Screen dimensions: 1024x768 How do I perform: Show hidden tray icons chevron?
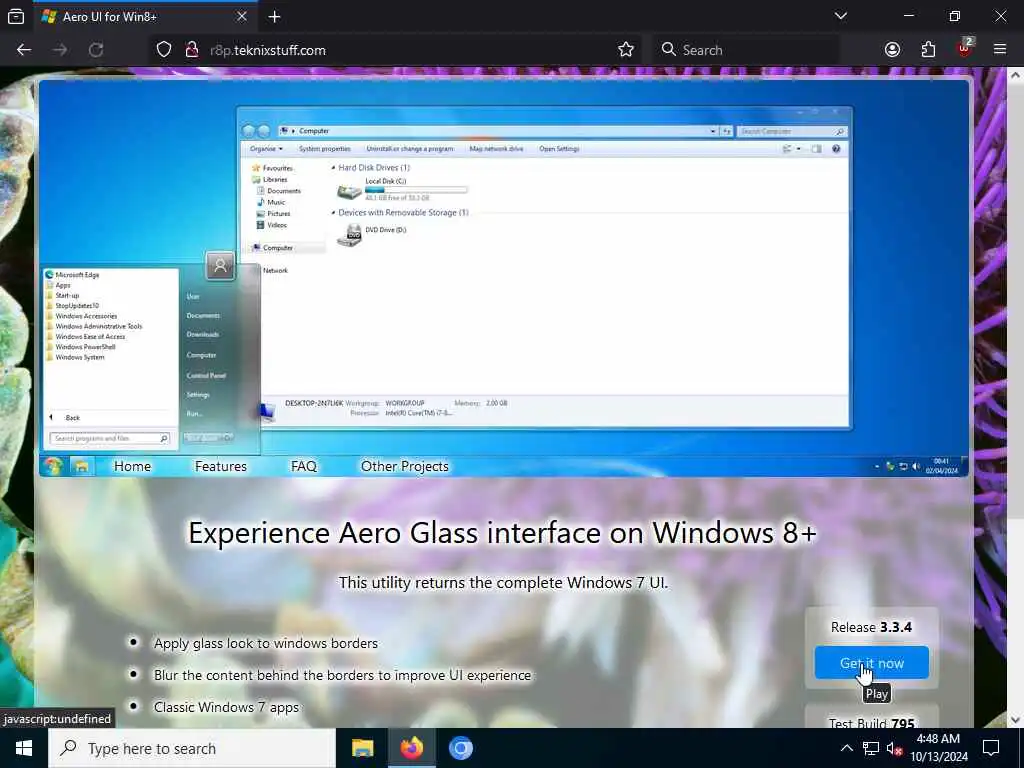point(846,748)
